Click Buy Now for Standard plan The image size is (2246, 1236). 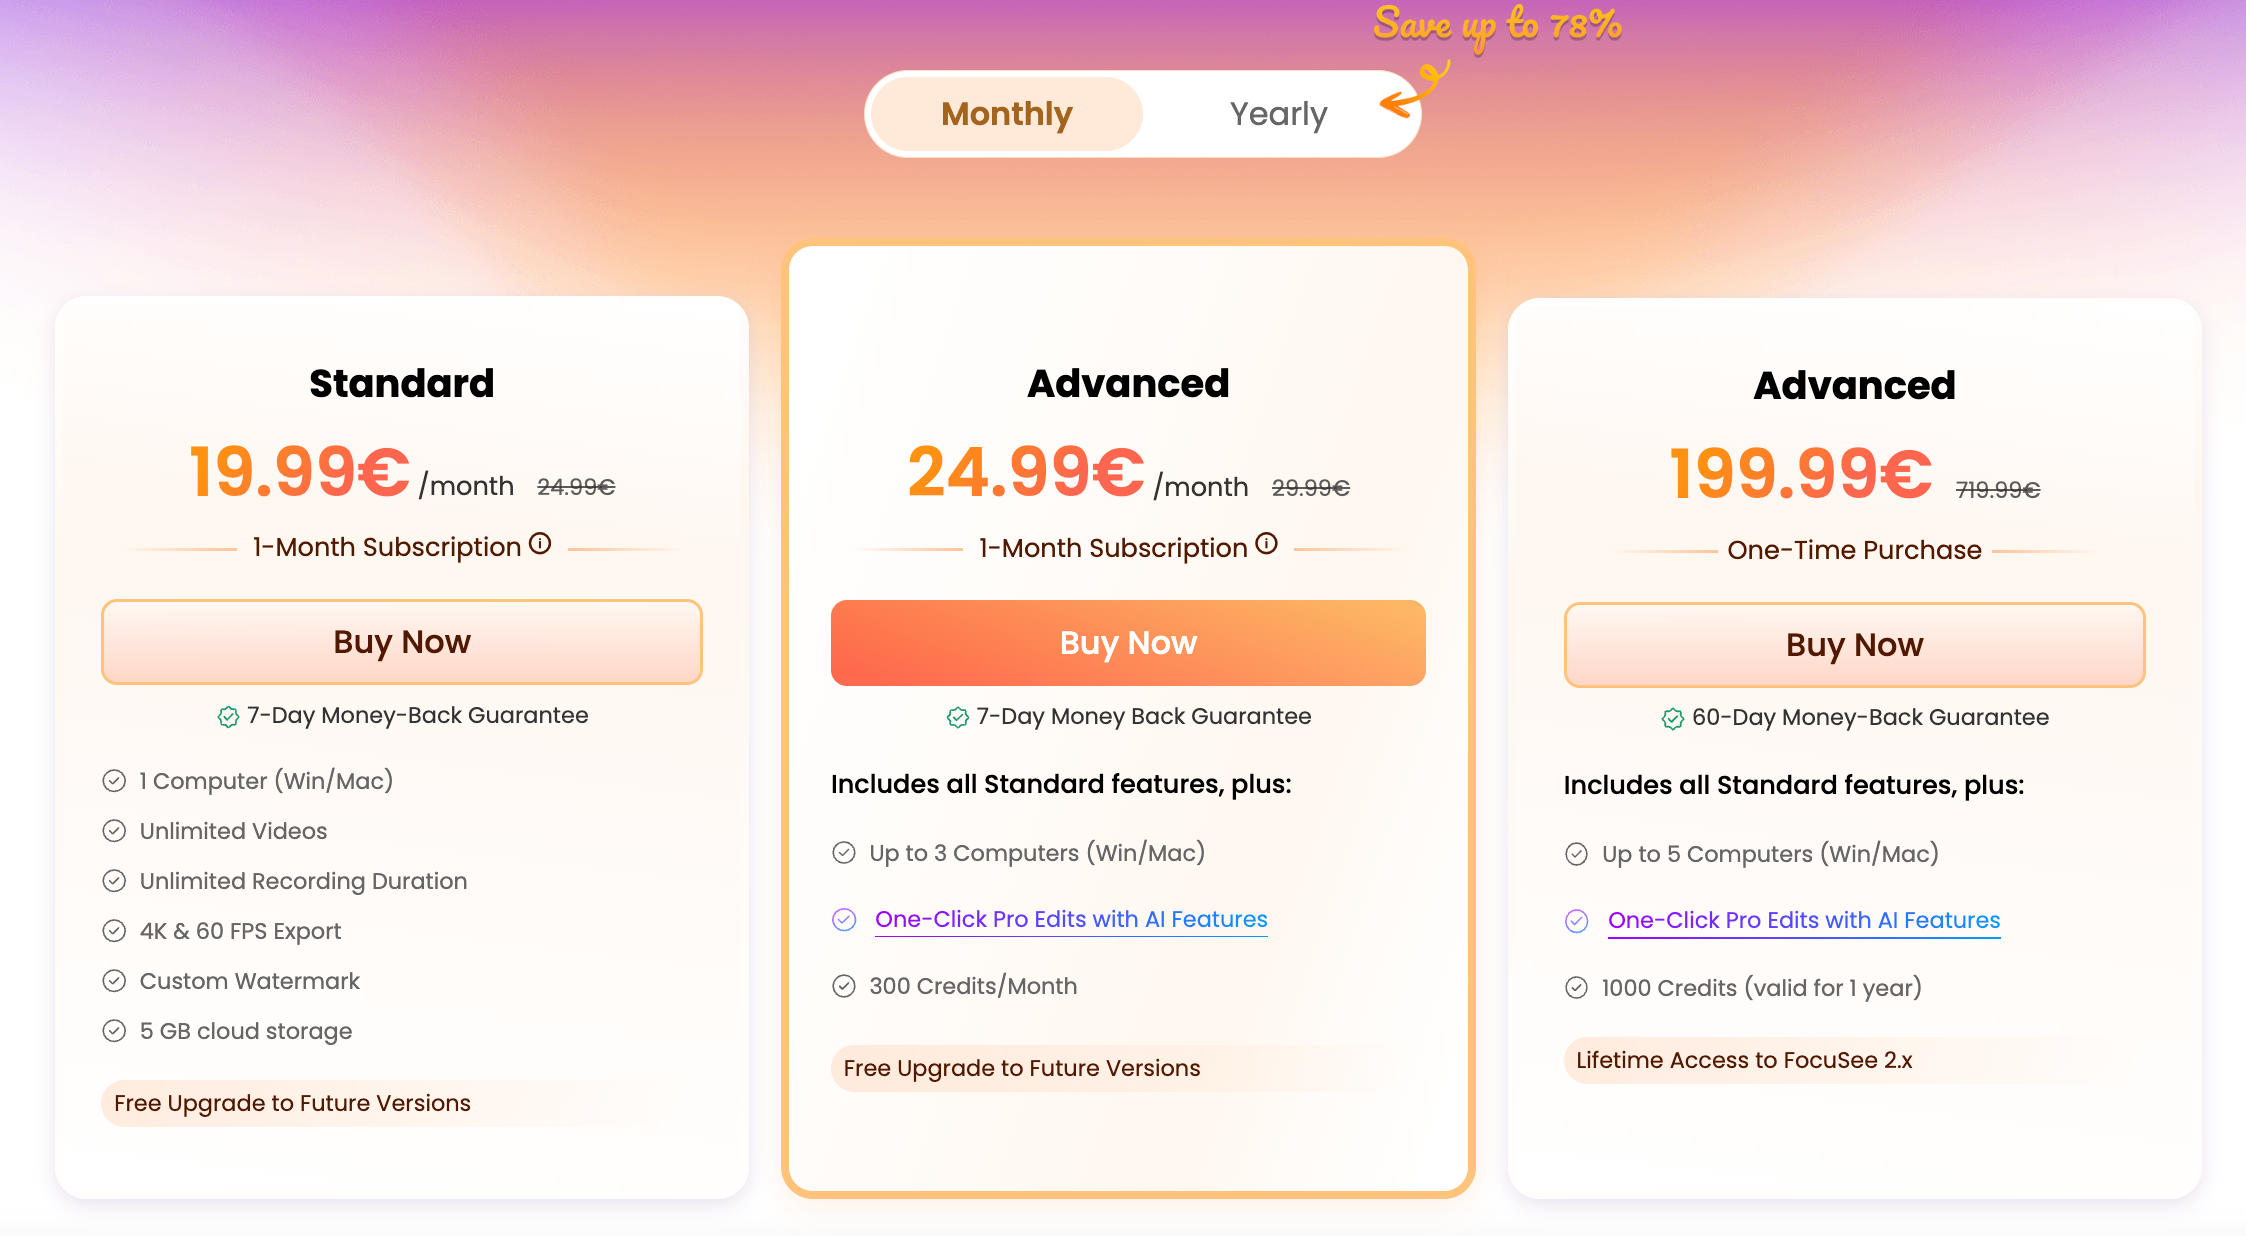(x=402, y=642)
